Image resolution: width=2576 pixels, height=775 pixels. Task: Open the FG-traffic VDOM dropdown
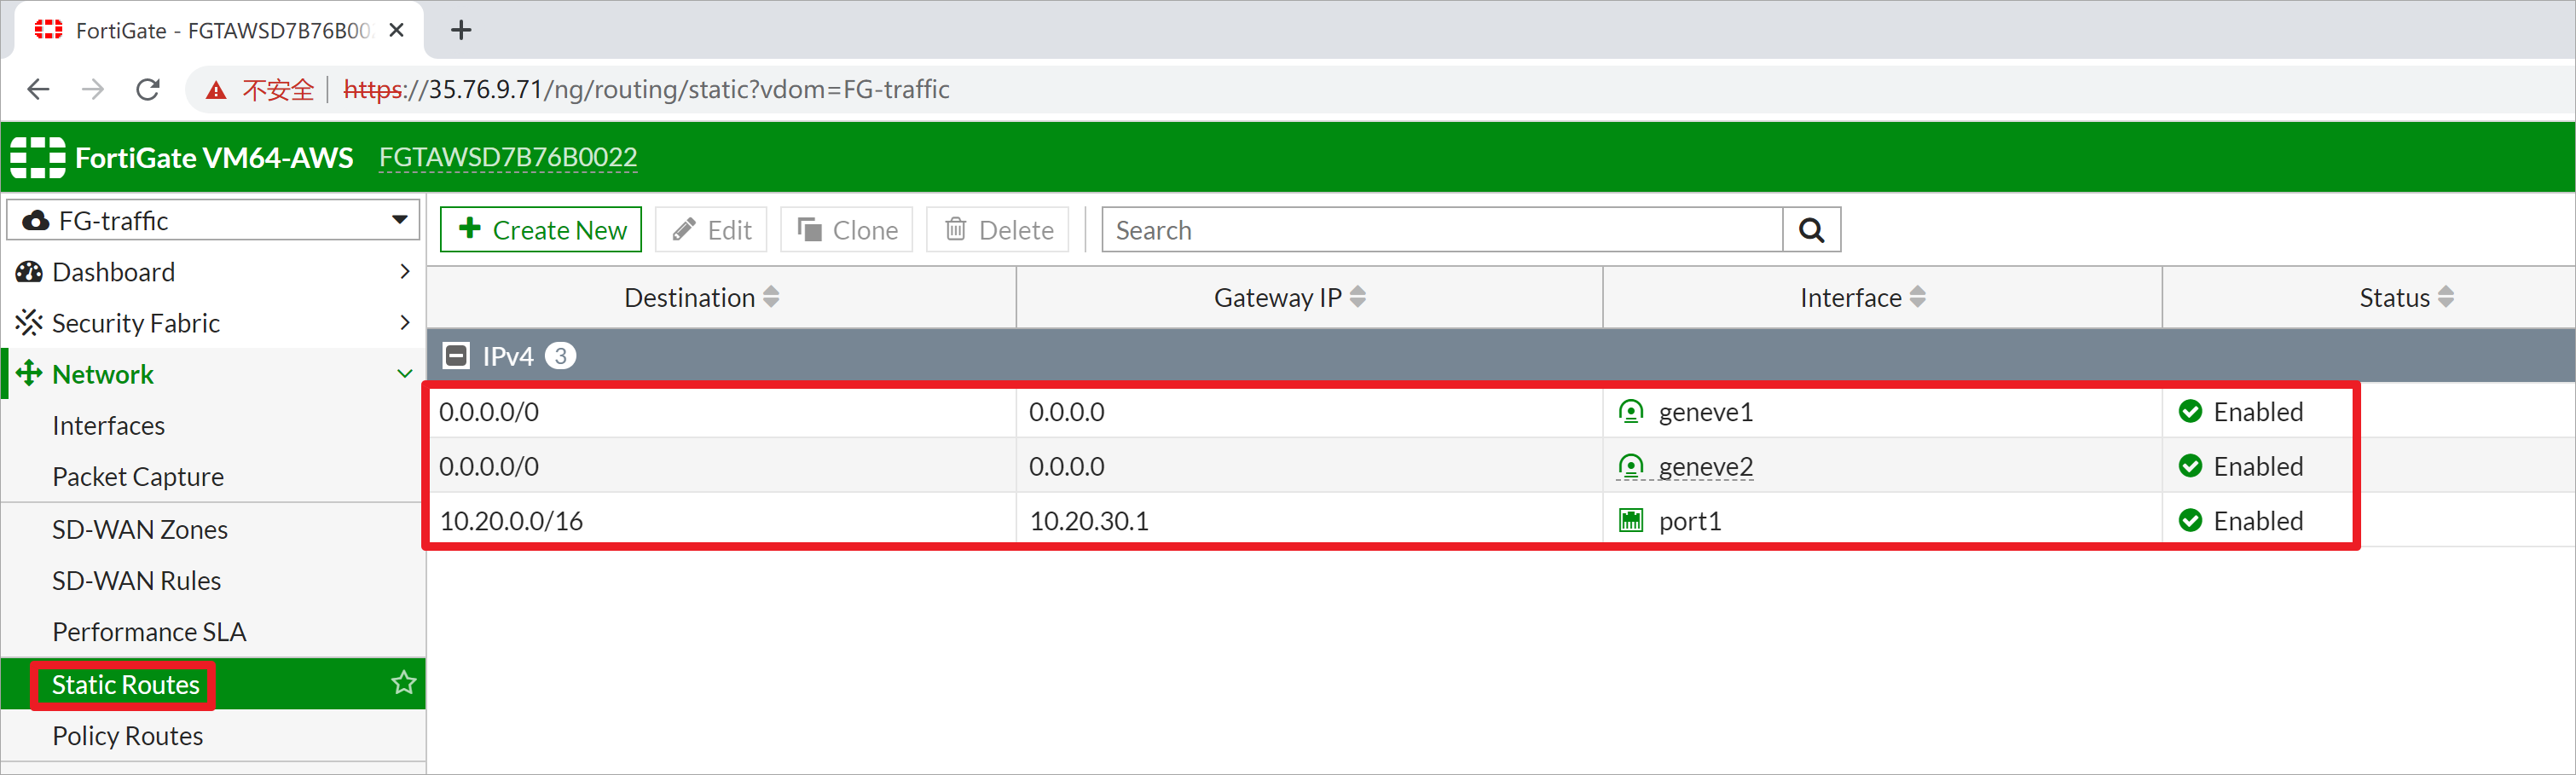212,220
